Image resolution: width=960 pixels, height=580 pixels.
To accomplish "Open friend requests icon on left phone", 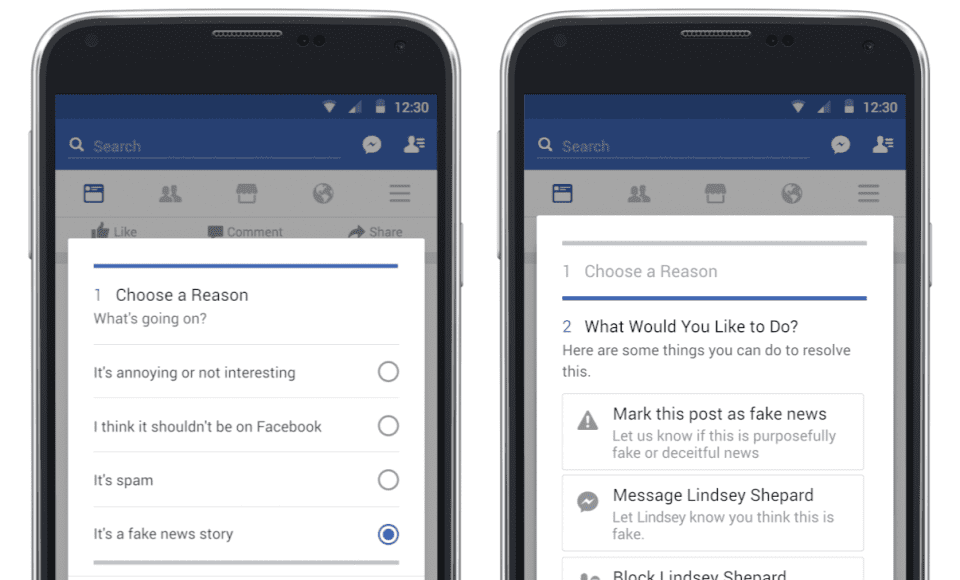I will pos(414,144).
